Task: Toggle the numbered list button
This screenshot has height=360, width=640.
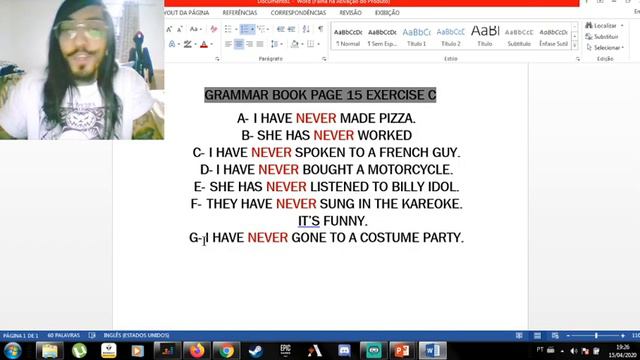Action: click(244, 29)
